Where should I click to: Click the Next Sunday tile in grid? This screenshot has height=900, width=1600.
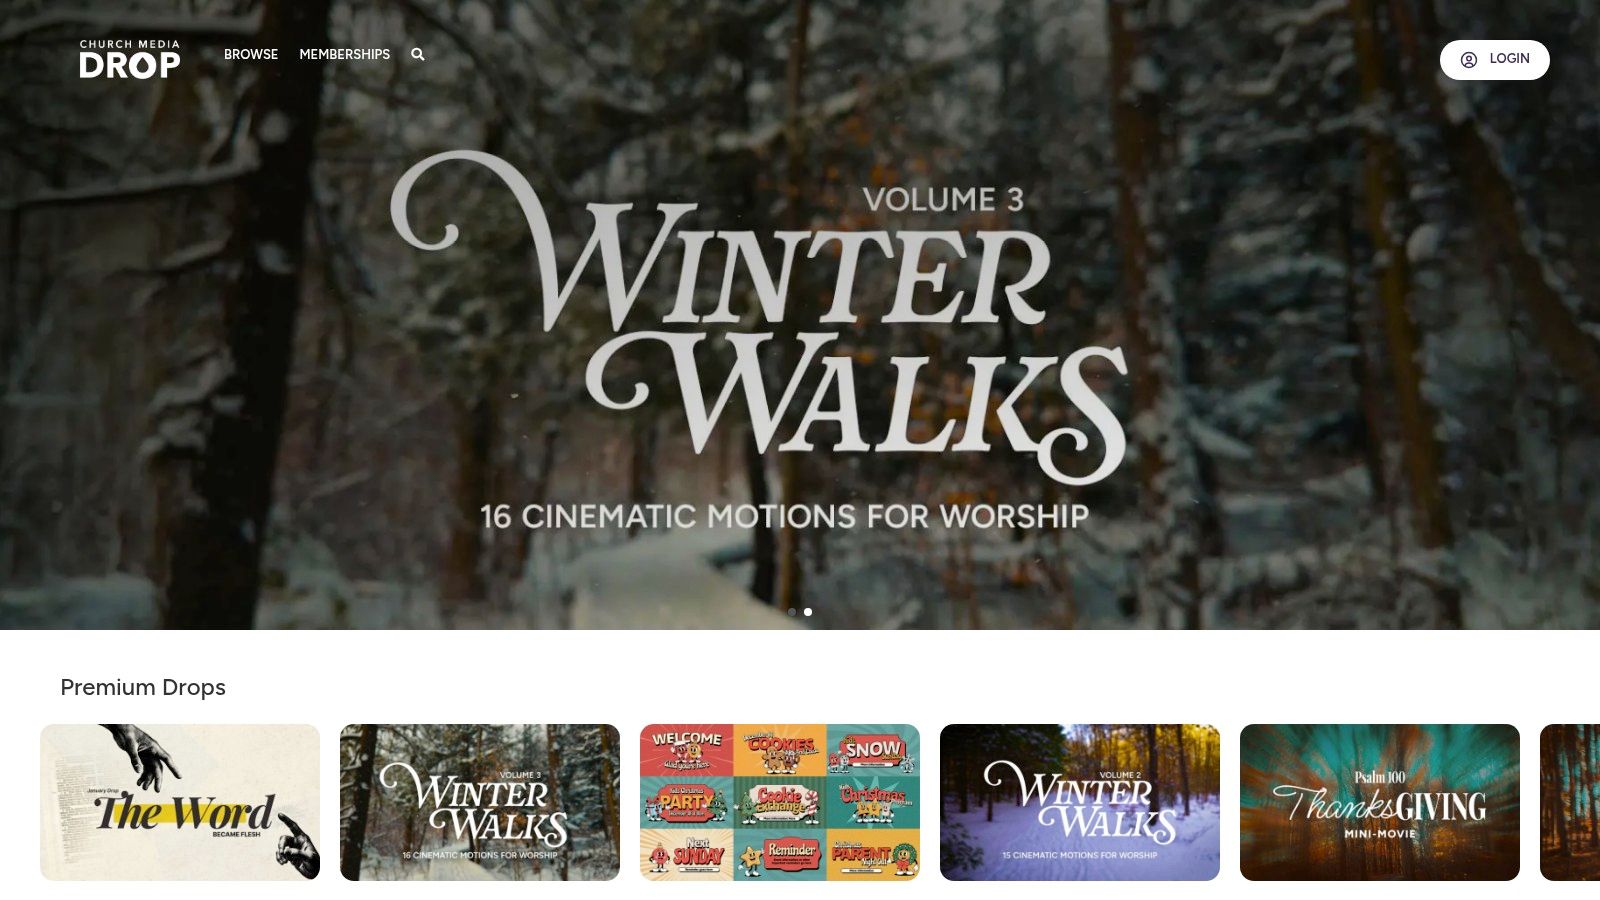pyautogui.click(x=687, y=854)
